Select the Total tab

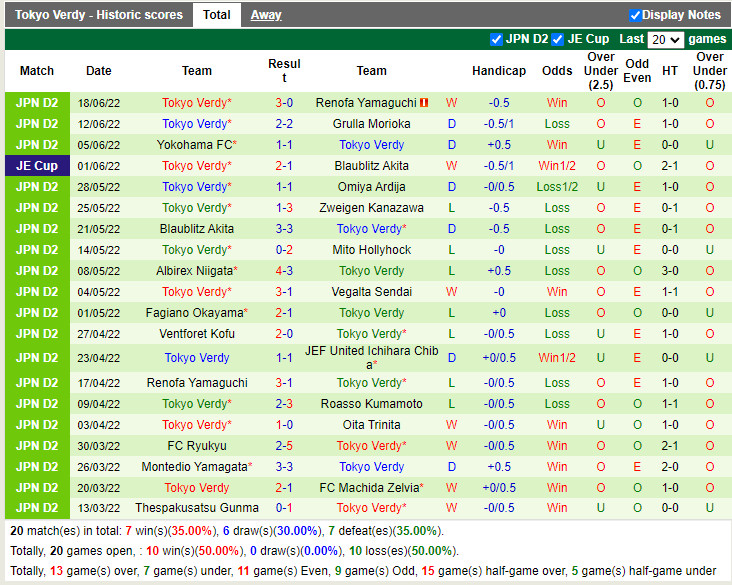coord(216,15)
